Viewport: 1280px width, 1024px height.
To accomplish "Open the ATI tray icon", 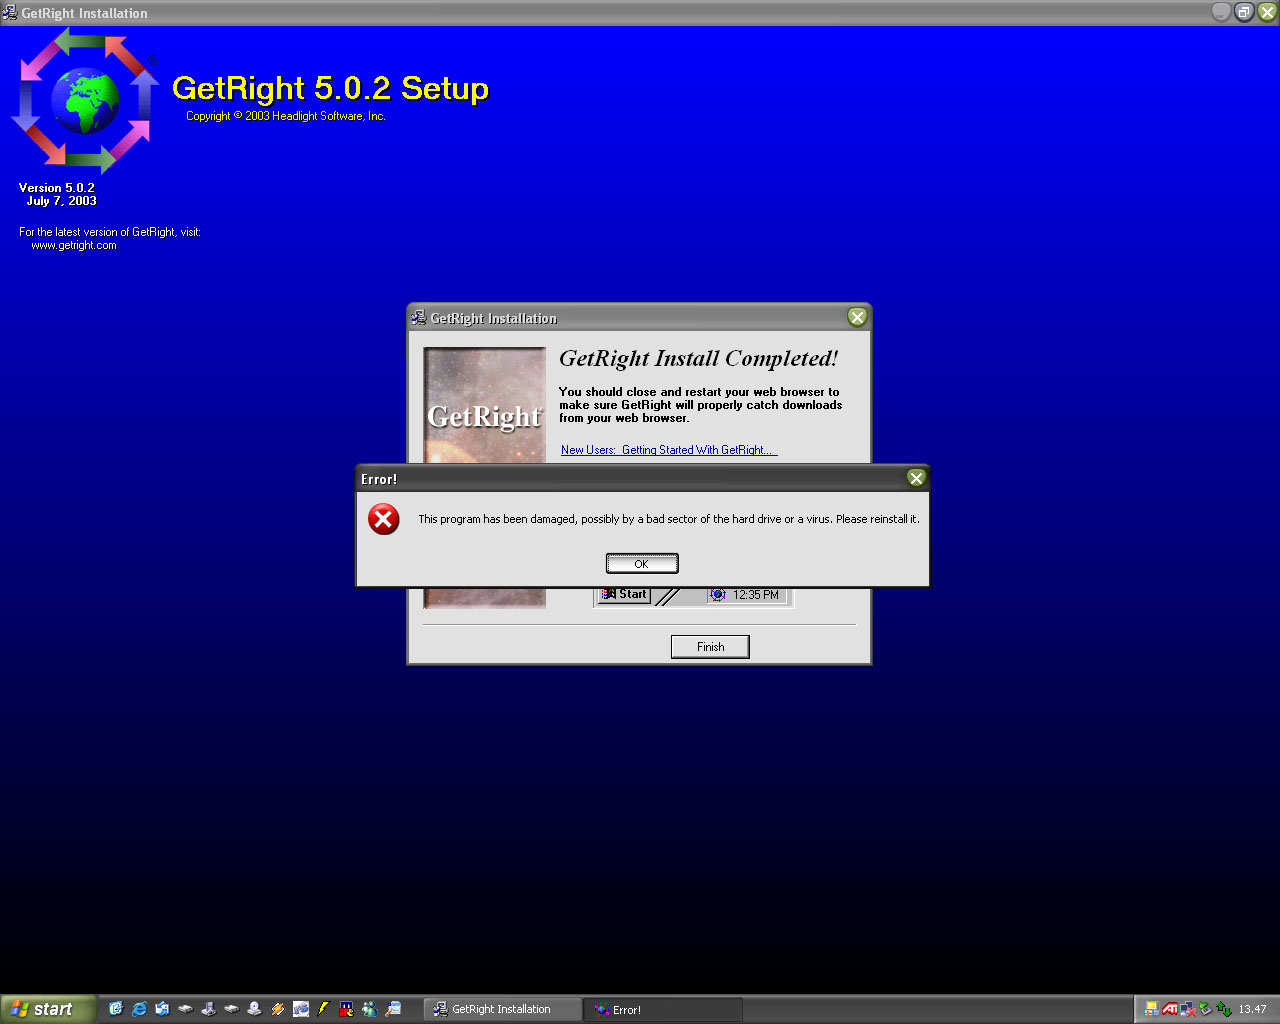I will coord(1170,1009).
